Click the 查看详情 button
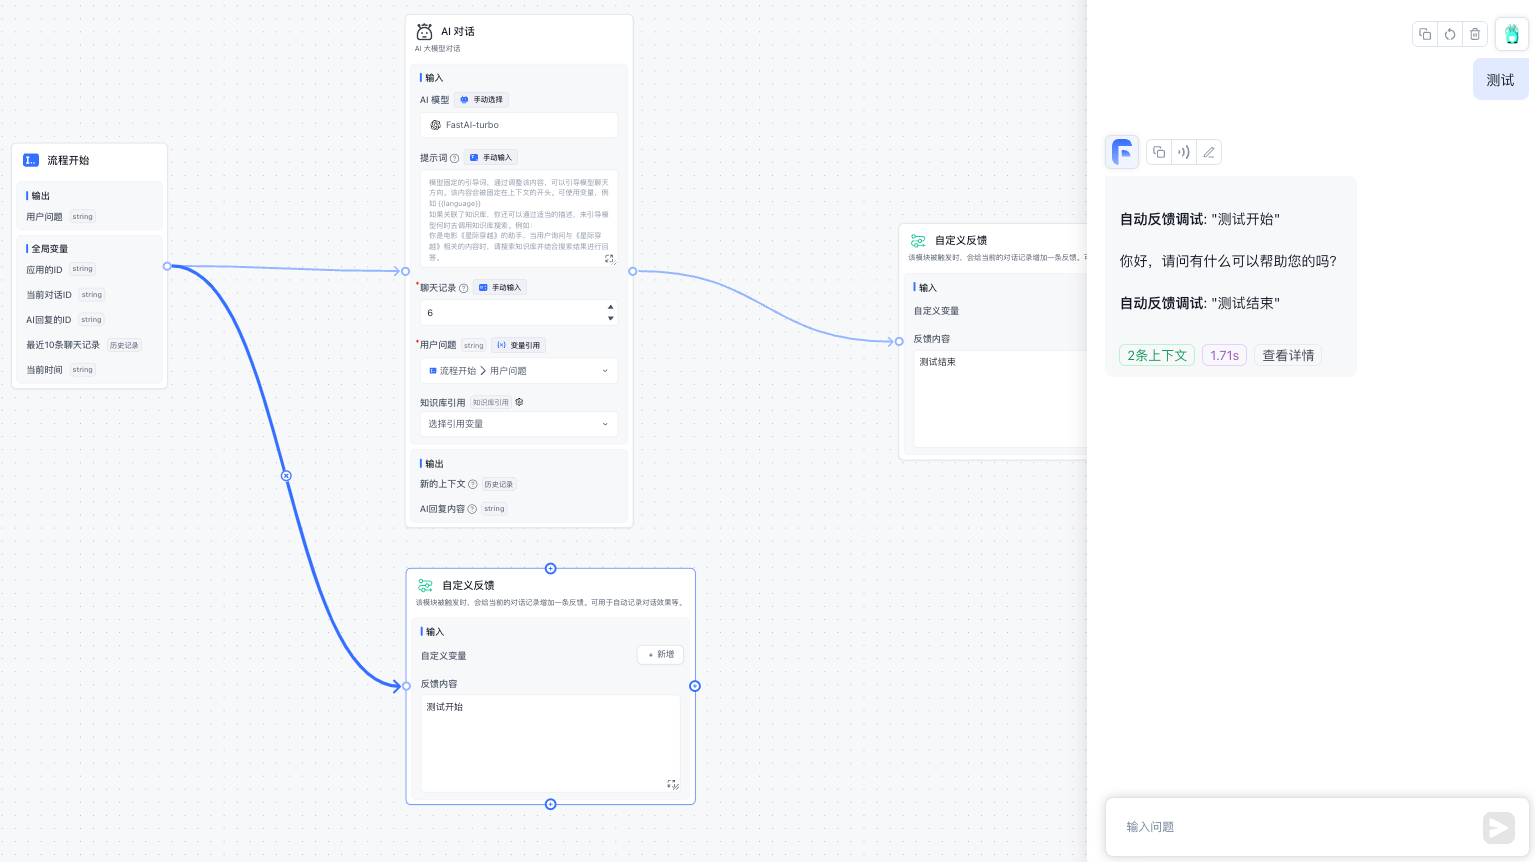Screen dimensions: 1535x862 coord(1288,355)
